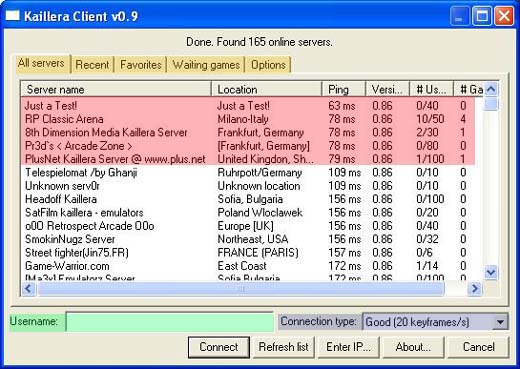Click the Connect button
The height and width of the screenshot is (369, 520).
(219, 347)
